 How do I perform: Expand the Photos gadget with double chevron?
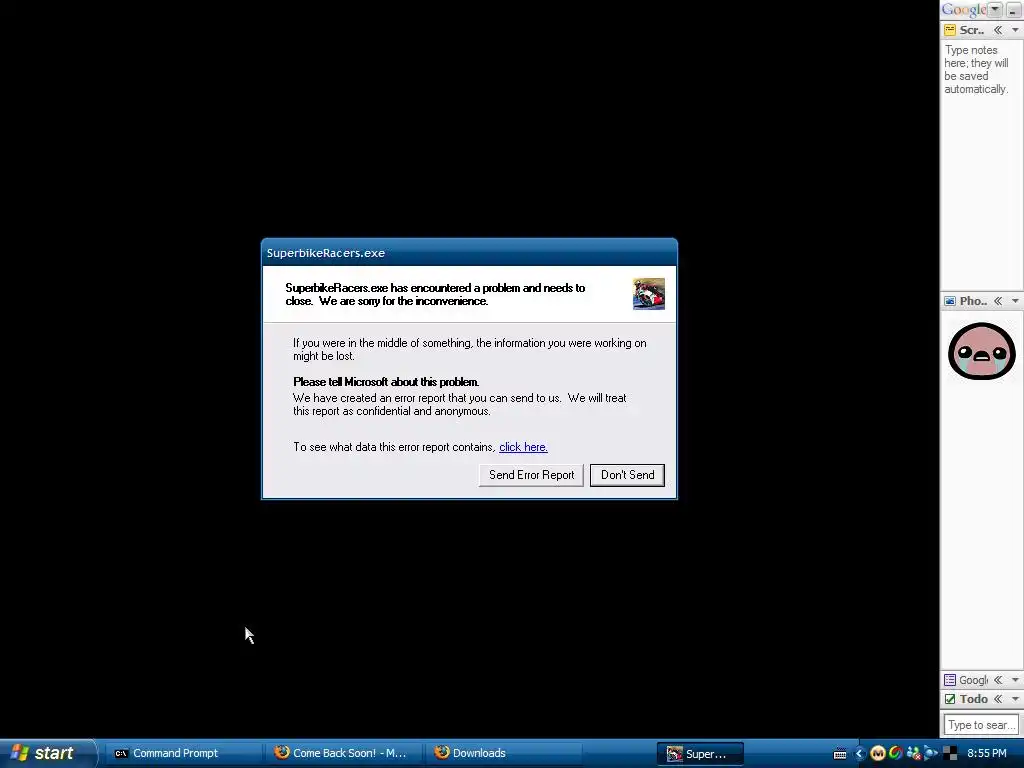click(998, 301)
